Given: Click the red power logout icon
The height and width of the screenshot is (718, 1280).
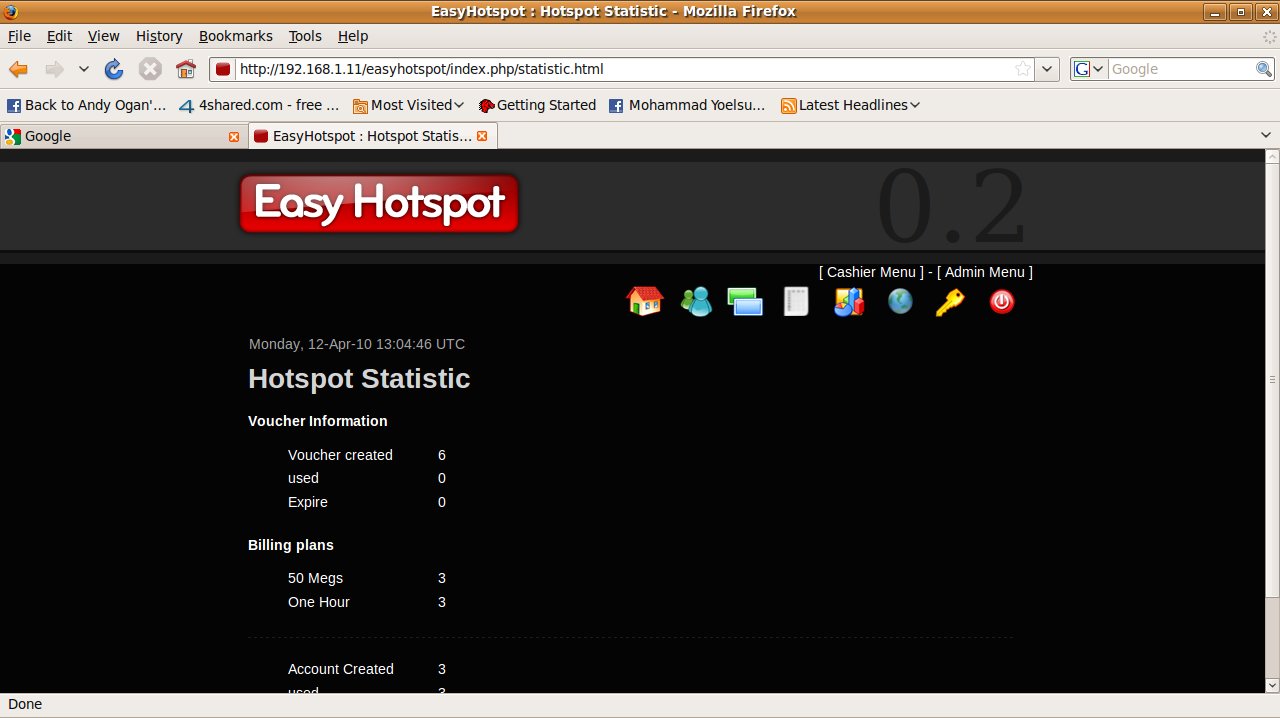Looking at the screenshot, I should (x=1002, y=301).
